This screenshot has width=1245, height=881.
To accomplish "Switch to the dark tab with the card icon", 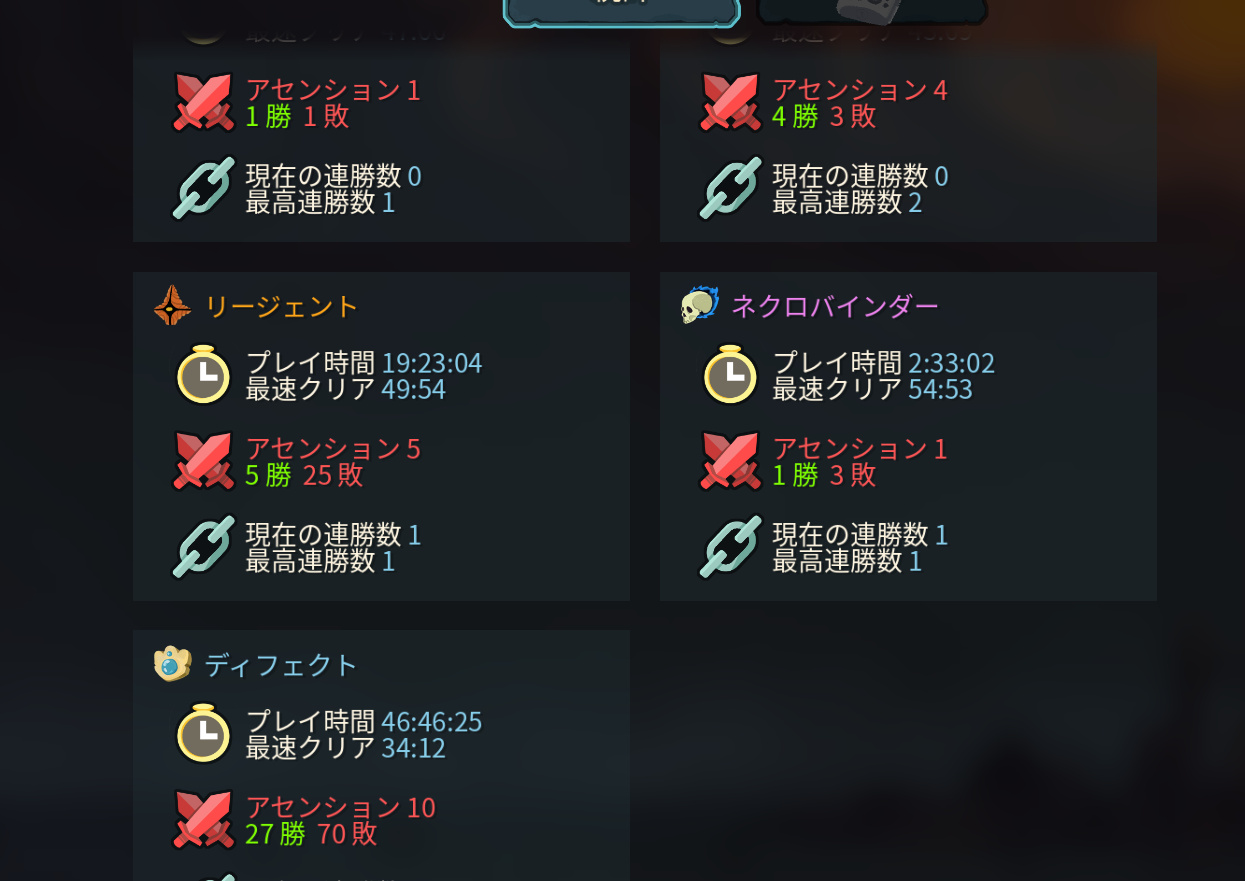I will click(872, 10).
